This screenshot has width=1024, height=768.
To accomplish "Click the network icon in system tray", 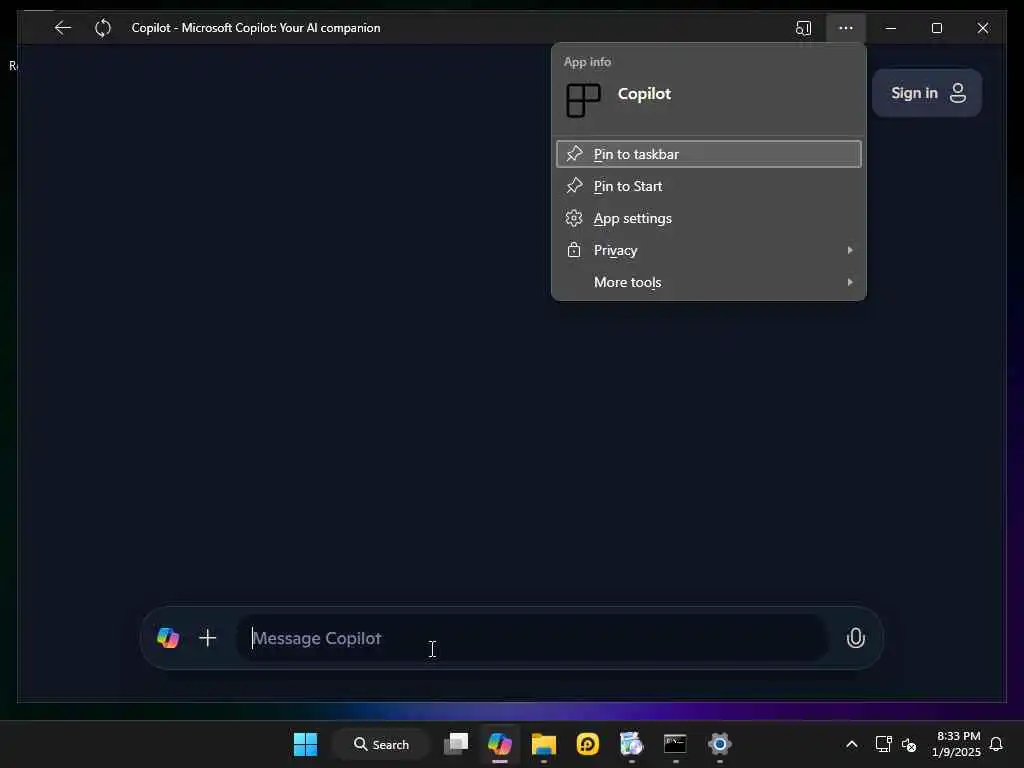I will (x=883, y=744).
